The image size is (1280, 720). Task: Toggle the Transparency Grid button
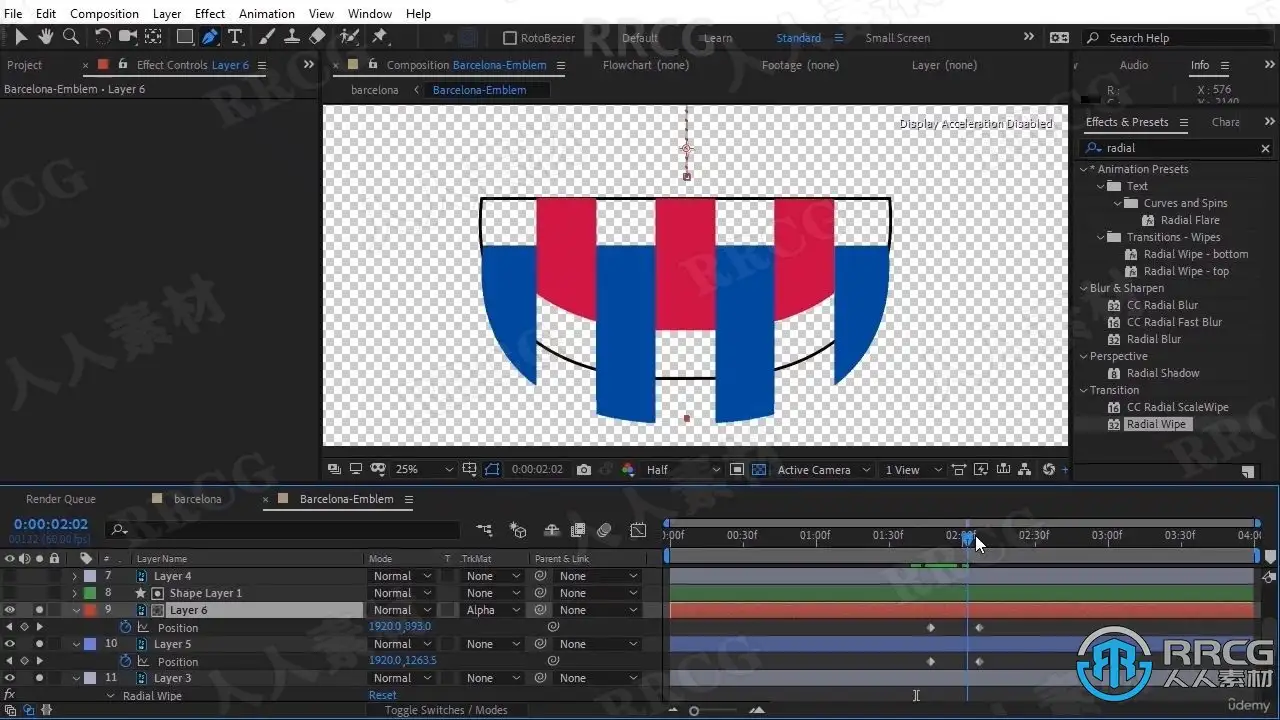click(759, 470)
